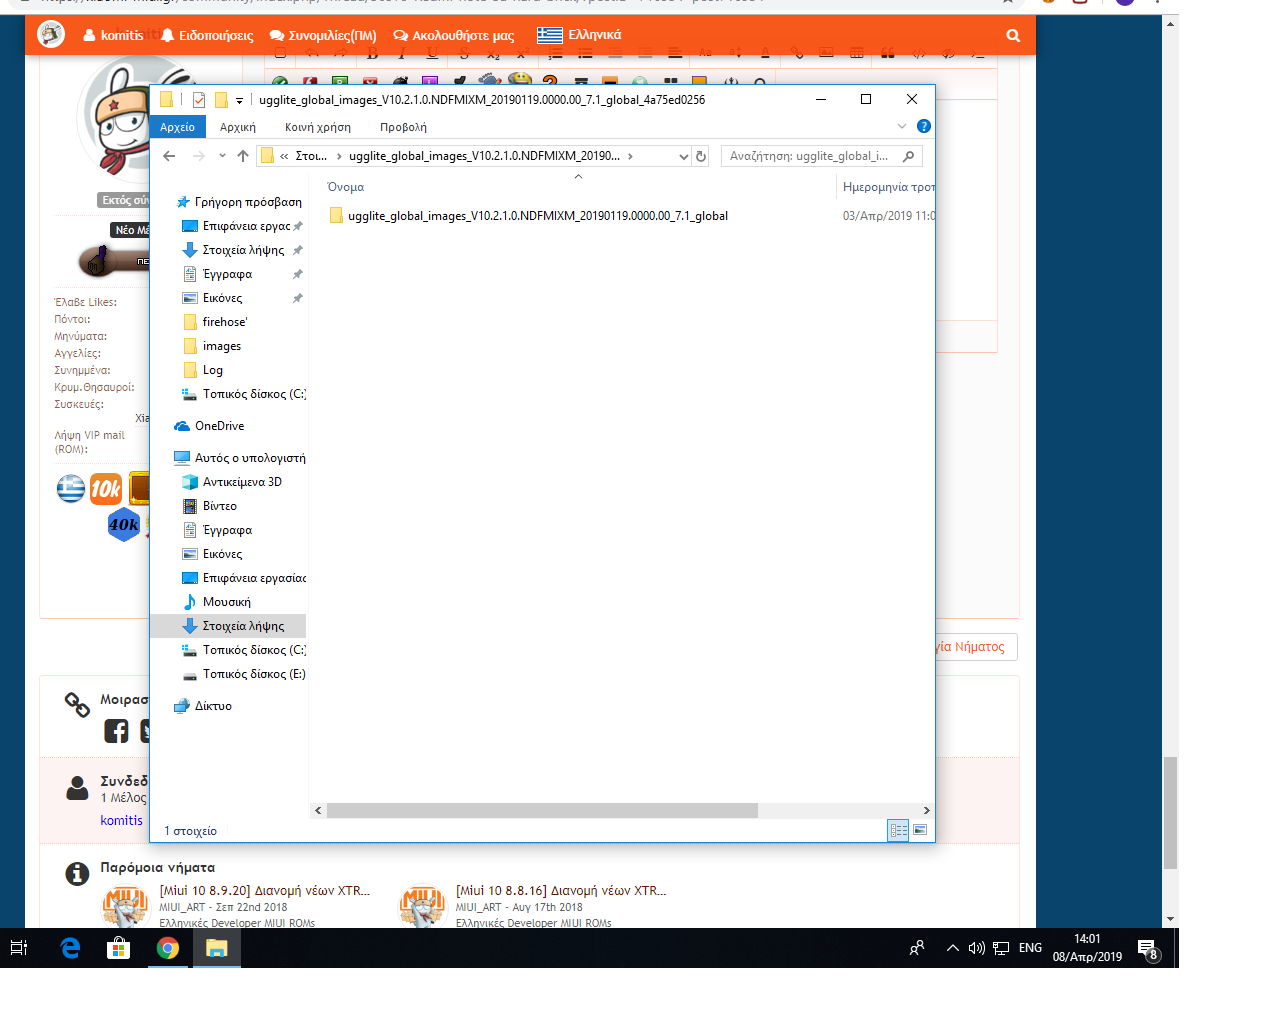Open the Προβολή ribbon tab
1280x1024 pixels.
coord(403,127)
